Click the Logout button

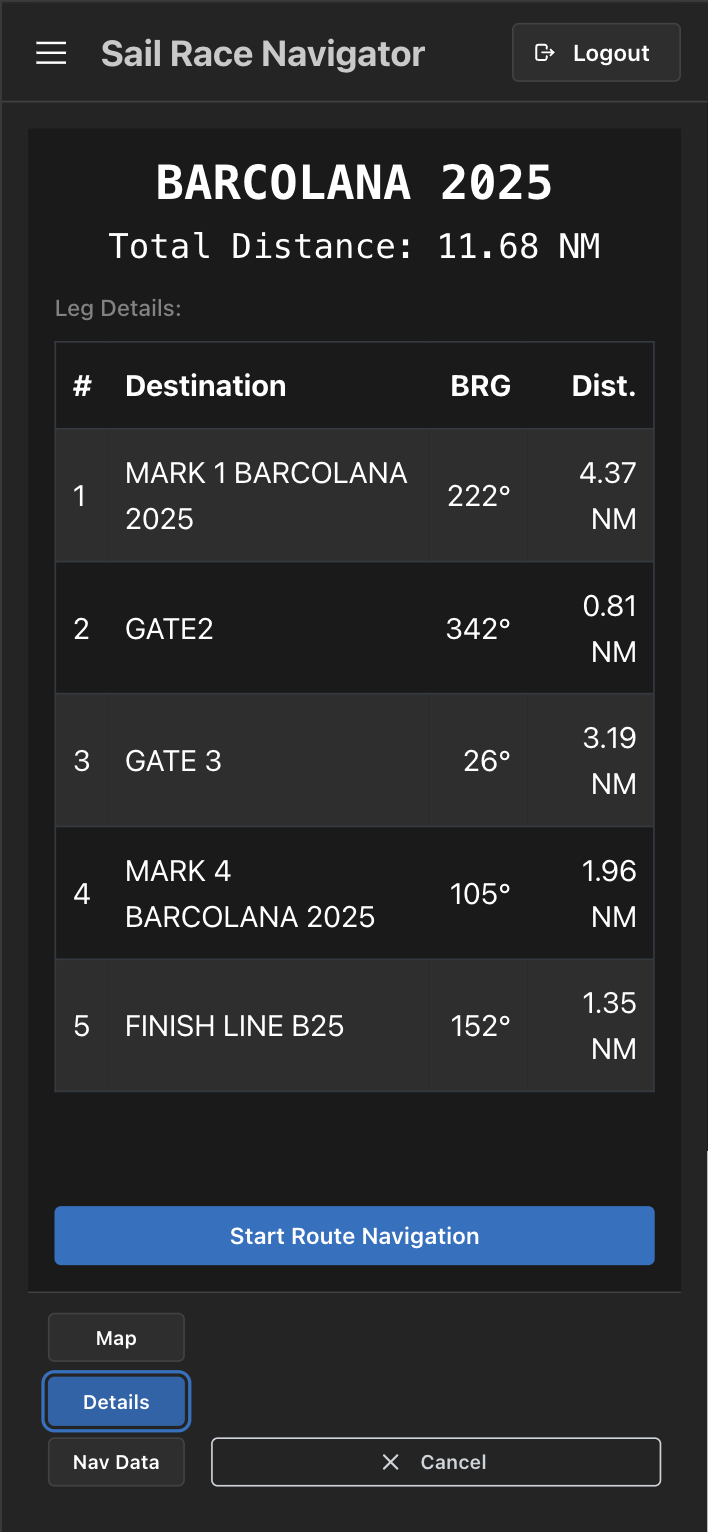(596, 53)
